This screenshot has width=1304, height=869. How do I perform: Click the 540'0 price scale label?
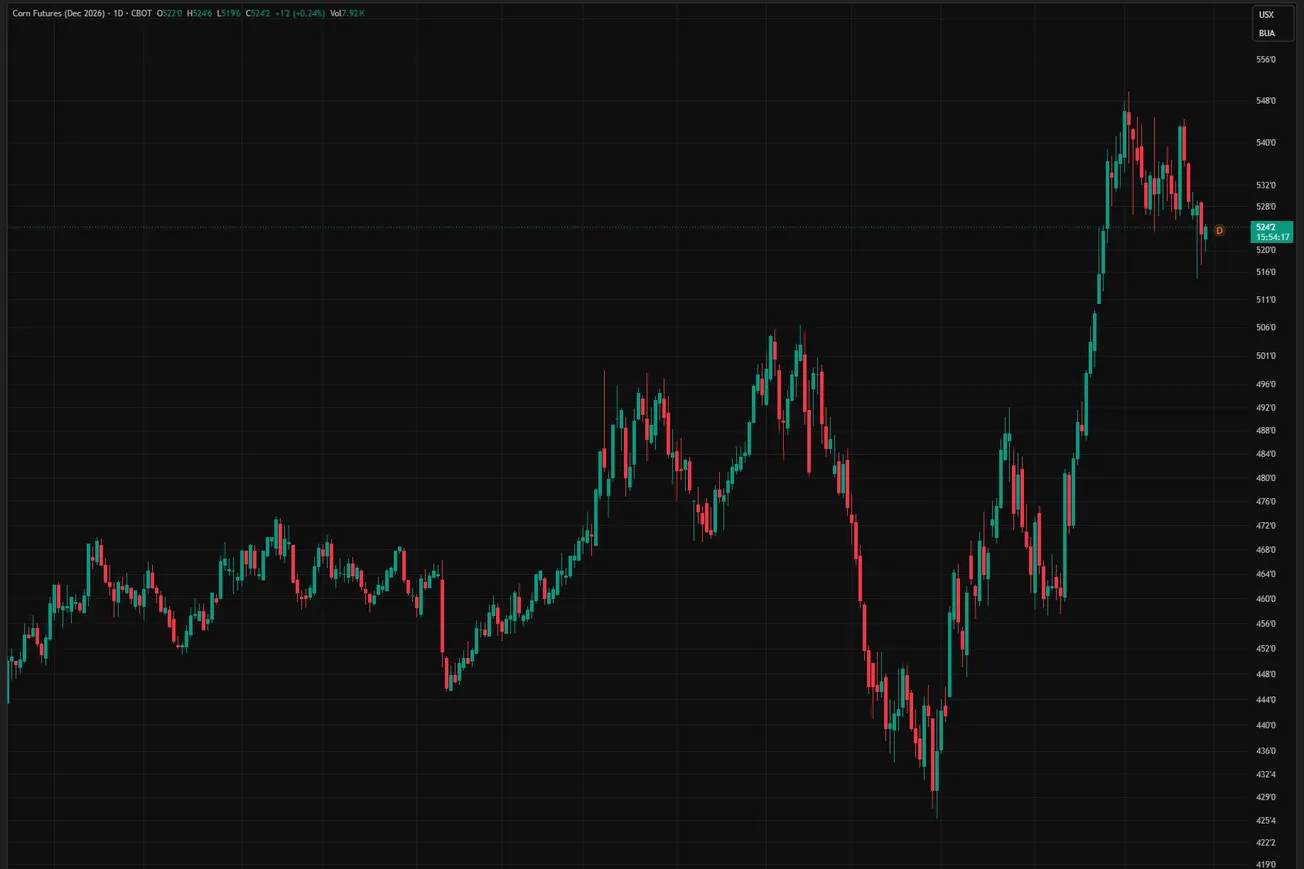tap(1265, 143)
